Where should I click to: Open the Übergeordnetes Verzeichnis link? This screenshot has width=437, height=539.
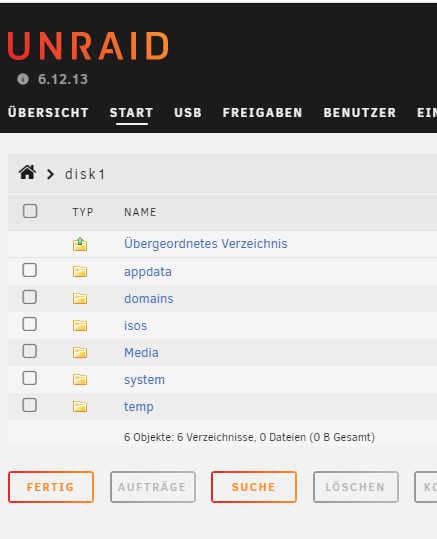[206, 244]
